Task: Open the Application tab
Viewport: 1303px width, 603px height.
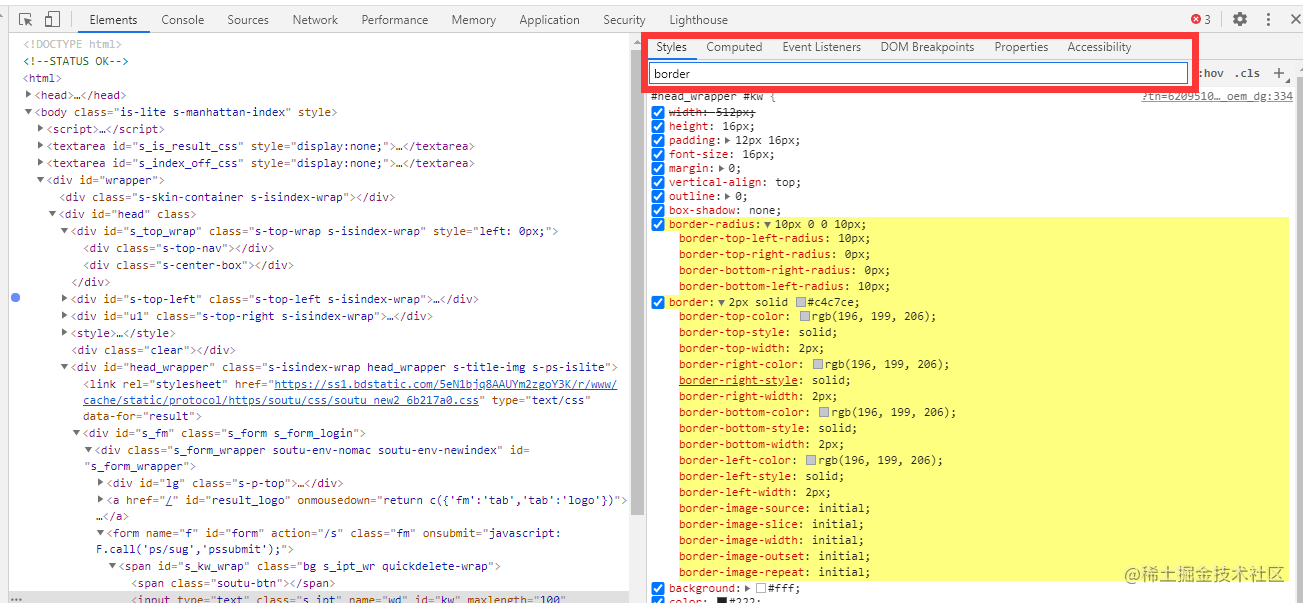Action: pos(550,19)
